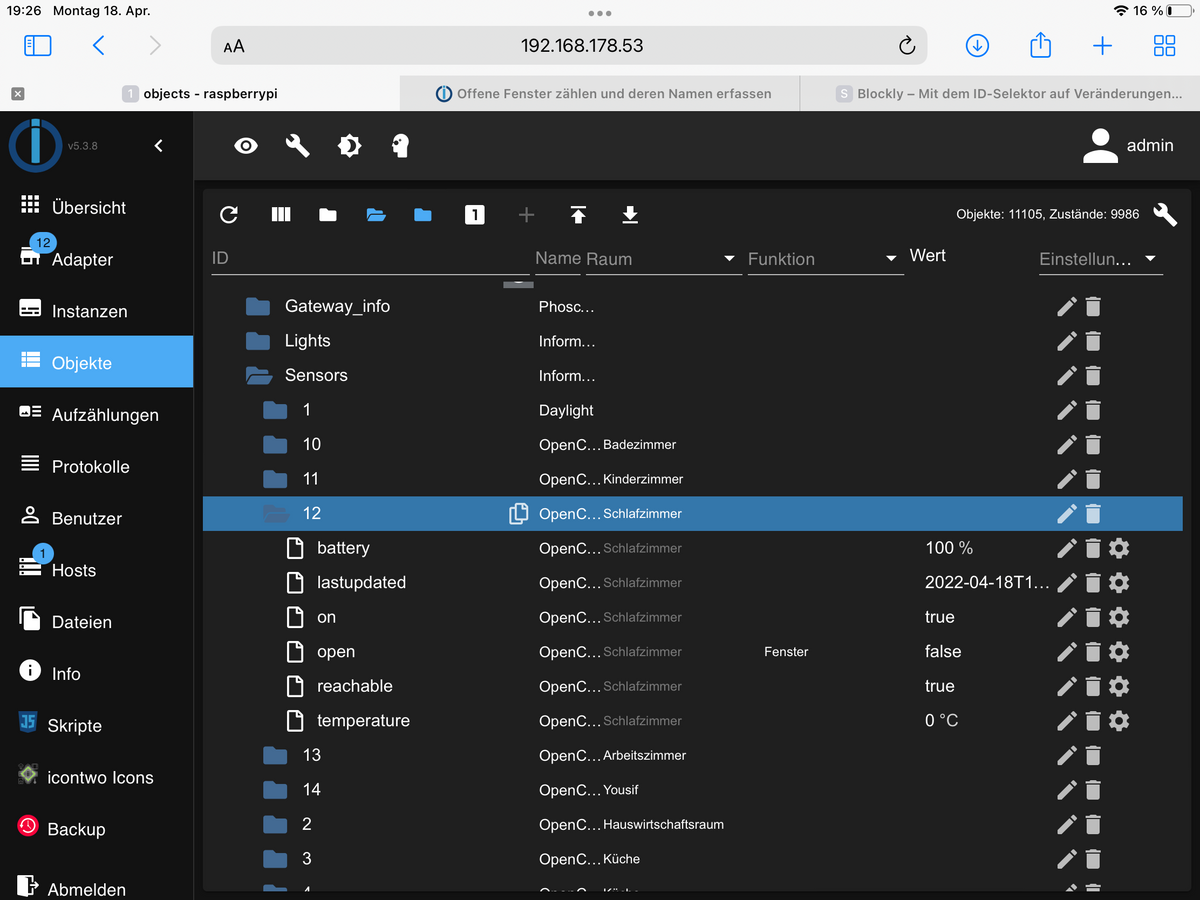Open Protokolle in the sidebar
Viewport: 1200px width, 900px height.
tap(96, 466)
